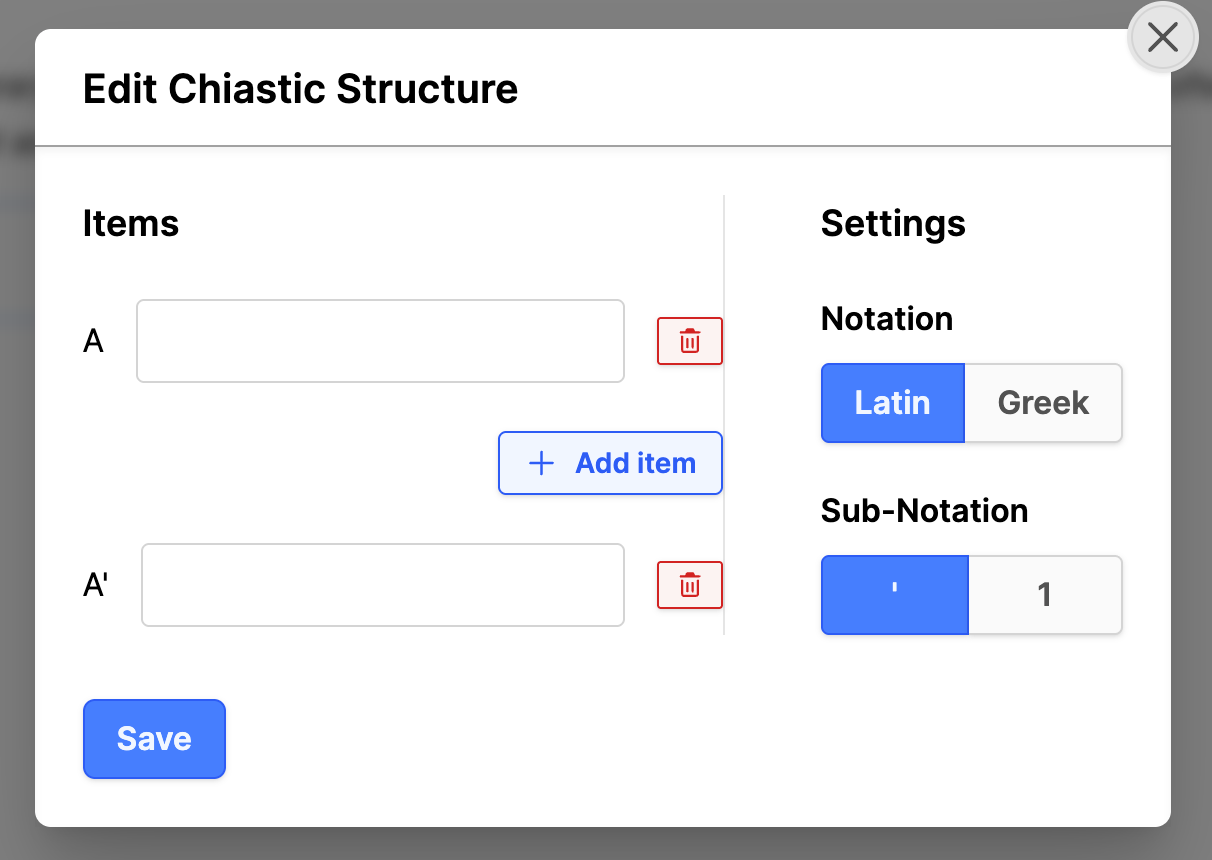Delete item A' with its trash icon
This screenshot has height=860, width=1212.
pyautogui.click(x=689, y=585)
